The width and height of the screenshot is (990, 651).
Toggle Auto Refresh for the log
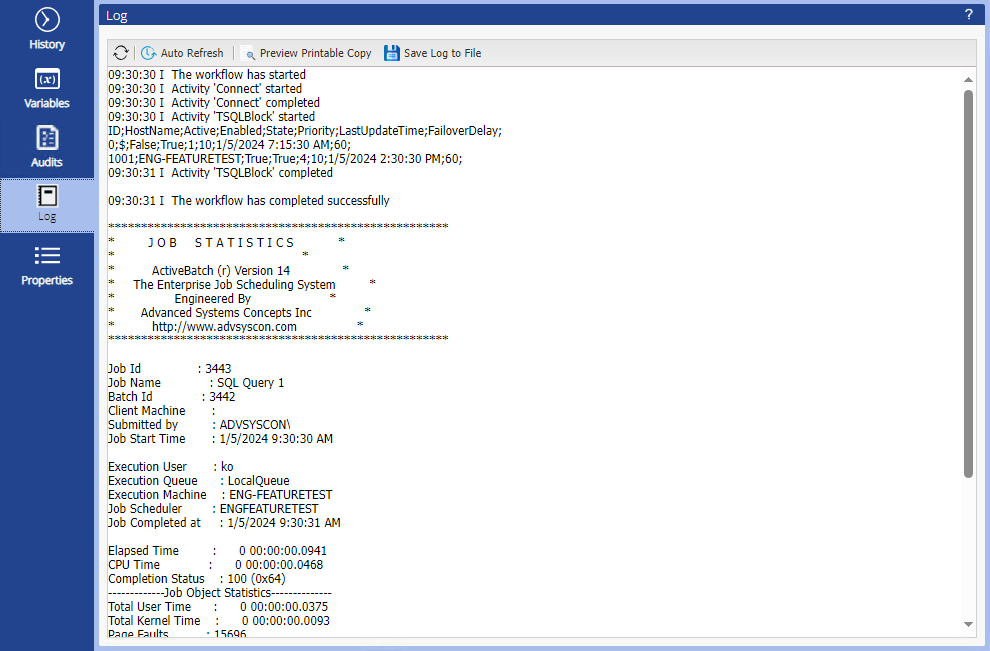(x=184, y=53)
